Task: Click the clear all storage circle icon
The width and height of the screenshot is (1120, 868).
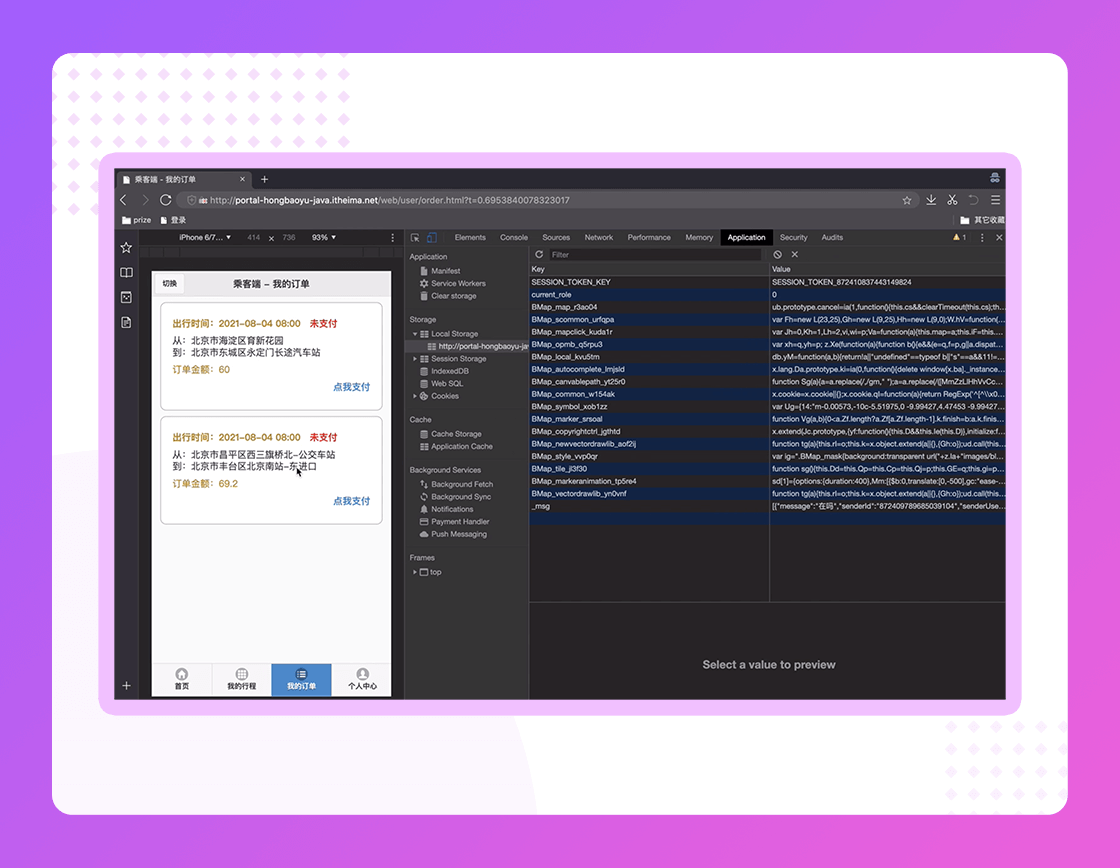Action: point(777,255)
